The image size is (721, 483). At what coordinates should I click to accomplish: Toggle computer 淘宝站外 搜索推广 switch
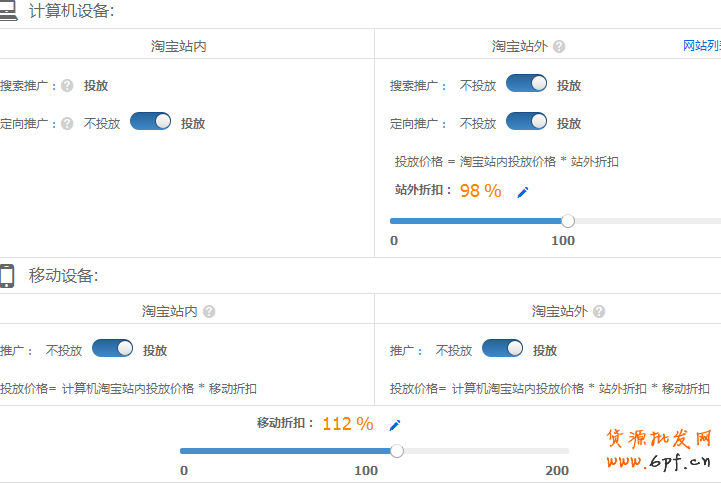[526, 84]
